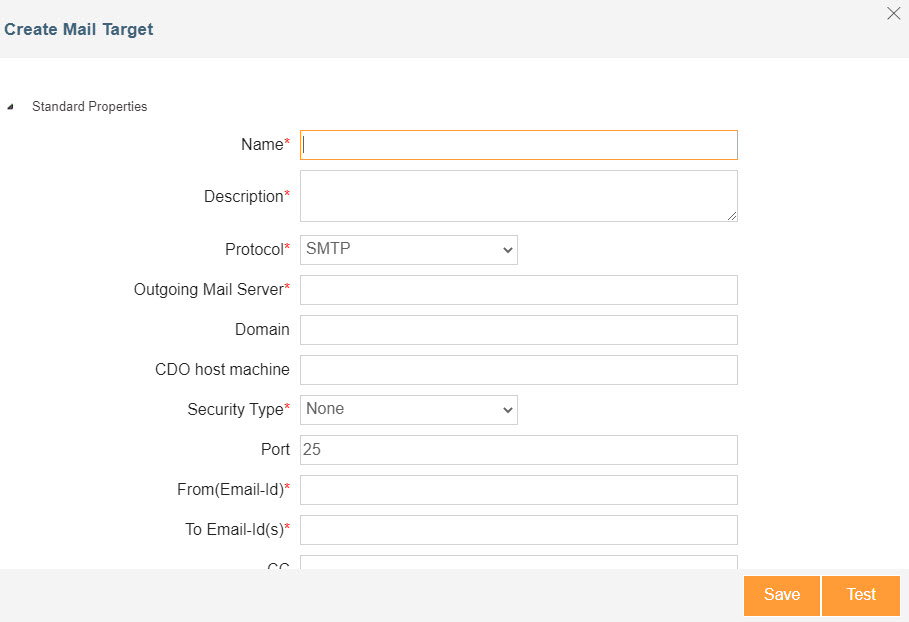Screen dimensions: 909x622
Task: Select the Domain input box
Action: 518,330
